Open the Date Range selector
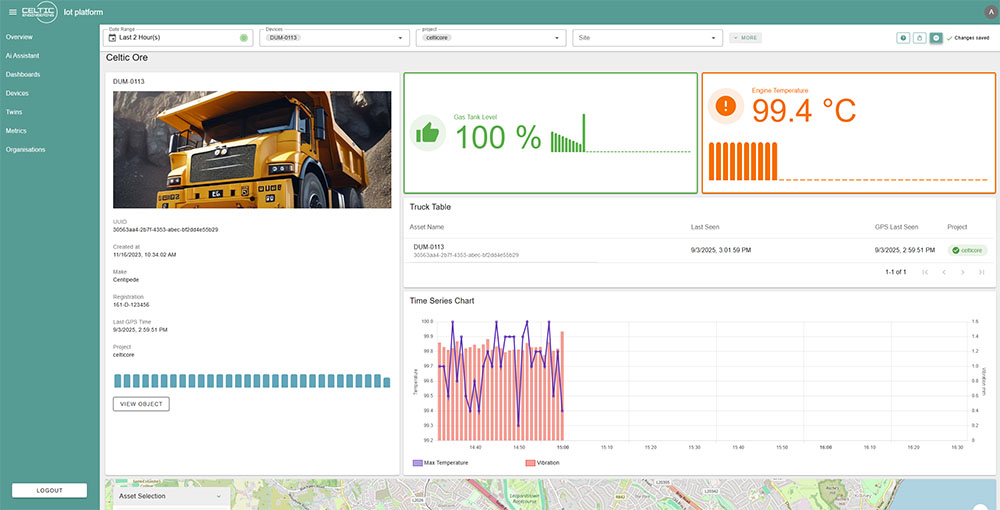The image size is (1000, 510). tap(178, 38)
